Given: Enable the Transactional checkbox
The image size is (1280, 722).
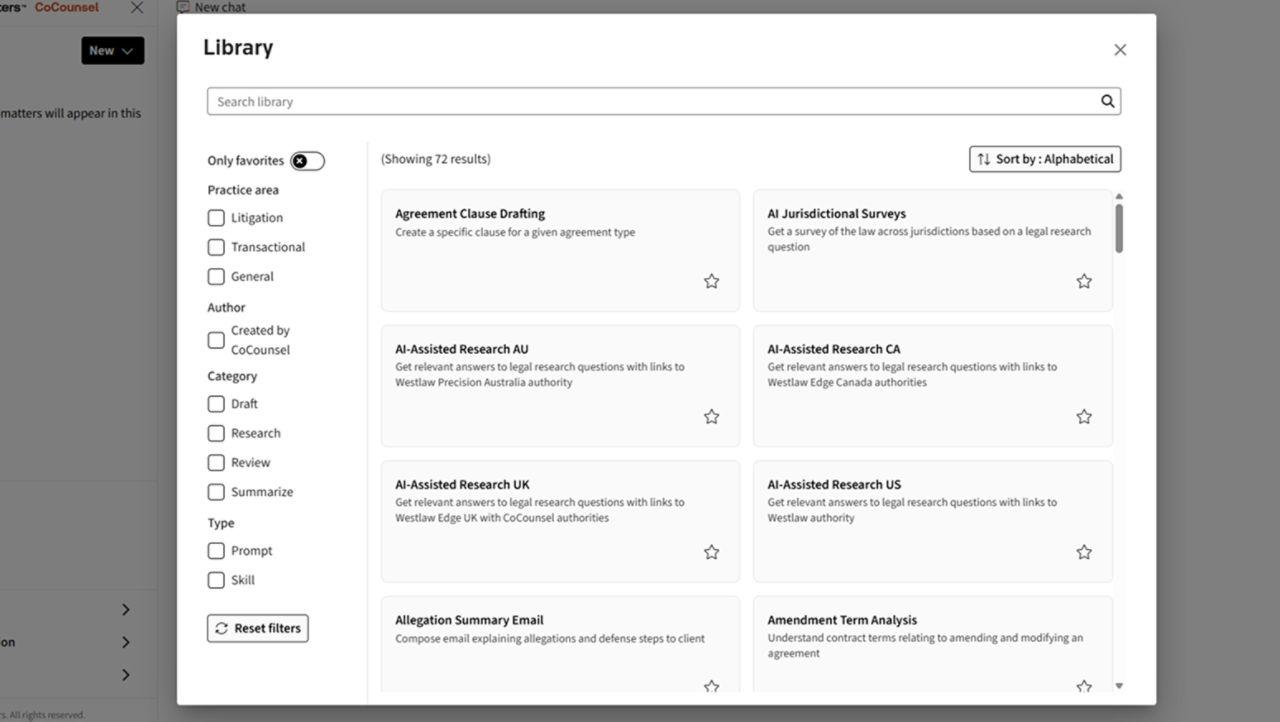Looking at the screenshot, I should pos(216,247).
